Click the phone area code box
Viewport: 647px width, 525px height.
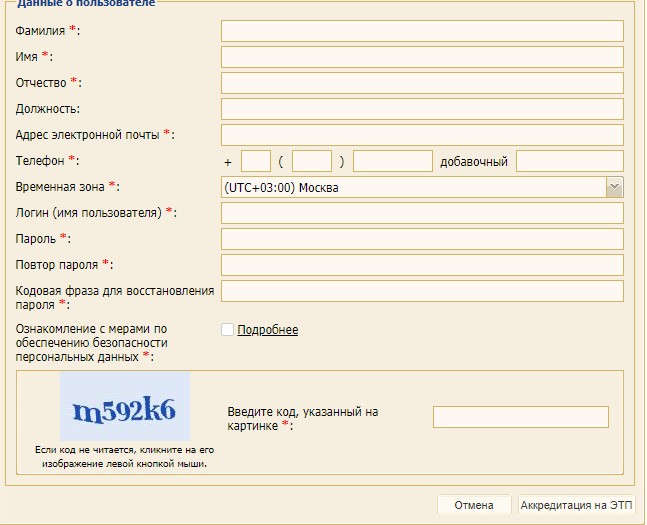(312, 161)
